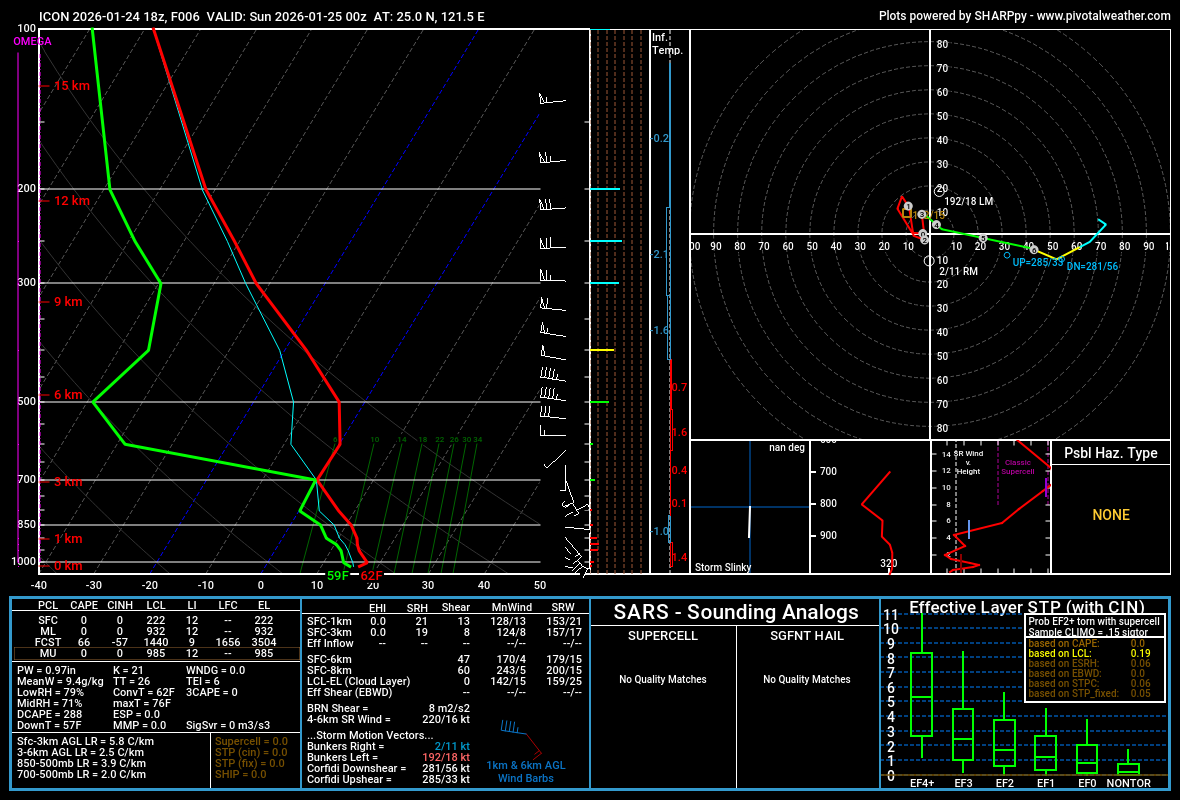Screen dimensions: 1180x800
Task: Click the 'DCAPE = 288' value
Action: pos(49,714)
